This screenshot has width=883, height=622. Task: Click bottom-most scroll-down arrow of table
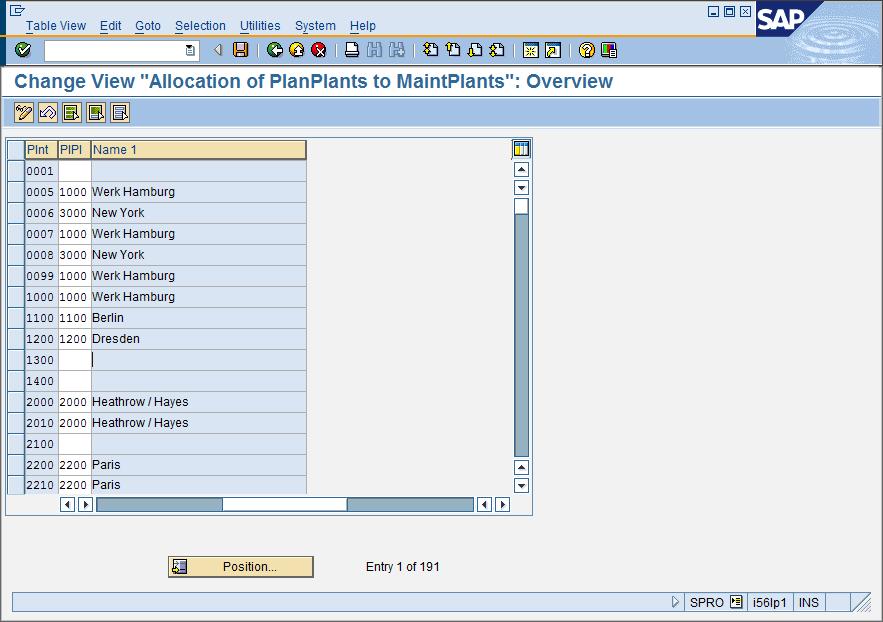pos(521,485)
